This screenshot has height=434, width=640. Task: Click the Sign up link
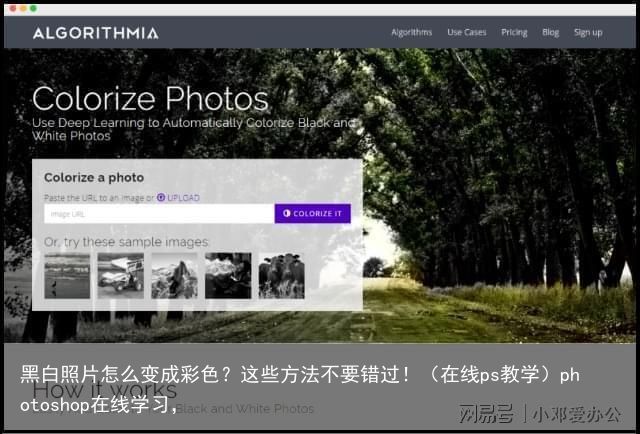click(x=588, y=32)
